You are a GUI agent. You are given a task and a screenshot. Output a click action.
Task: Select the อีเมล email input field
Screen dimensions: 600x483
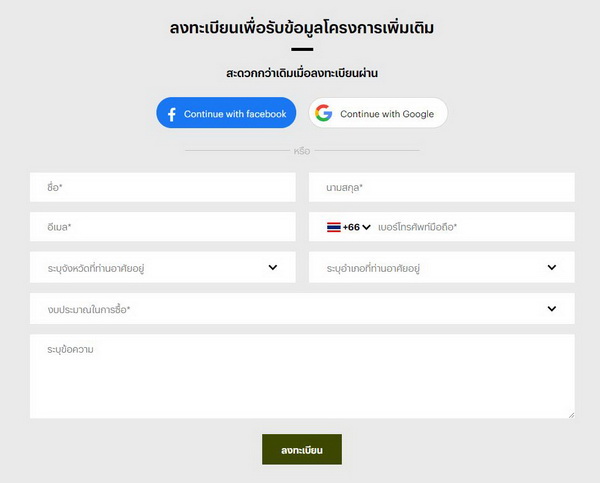click(163, 227)
